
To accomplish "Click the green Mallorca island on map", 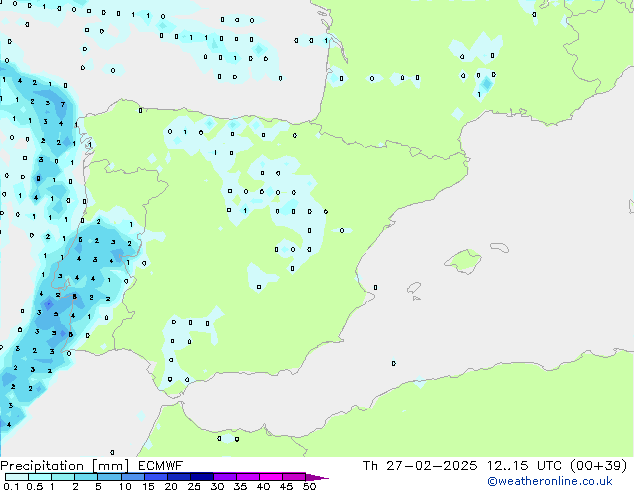I will pos(464,261).
